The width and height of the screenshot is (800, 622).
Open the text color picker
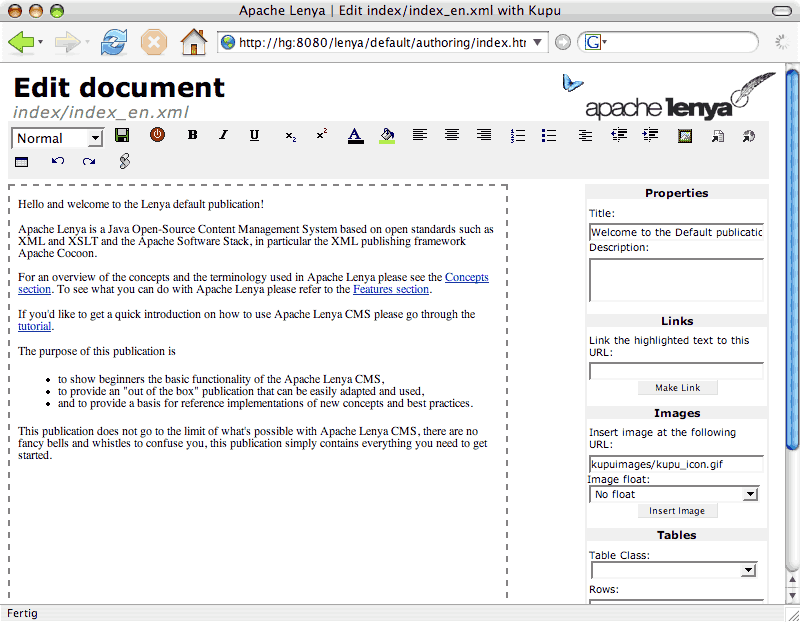point(355,135)
